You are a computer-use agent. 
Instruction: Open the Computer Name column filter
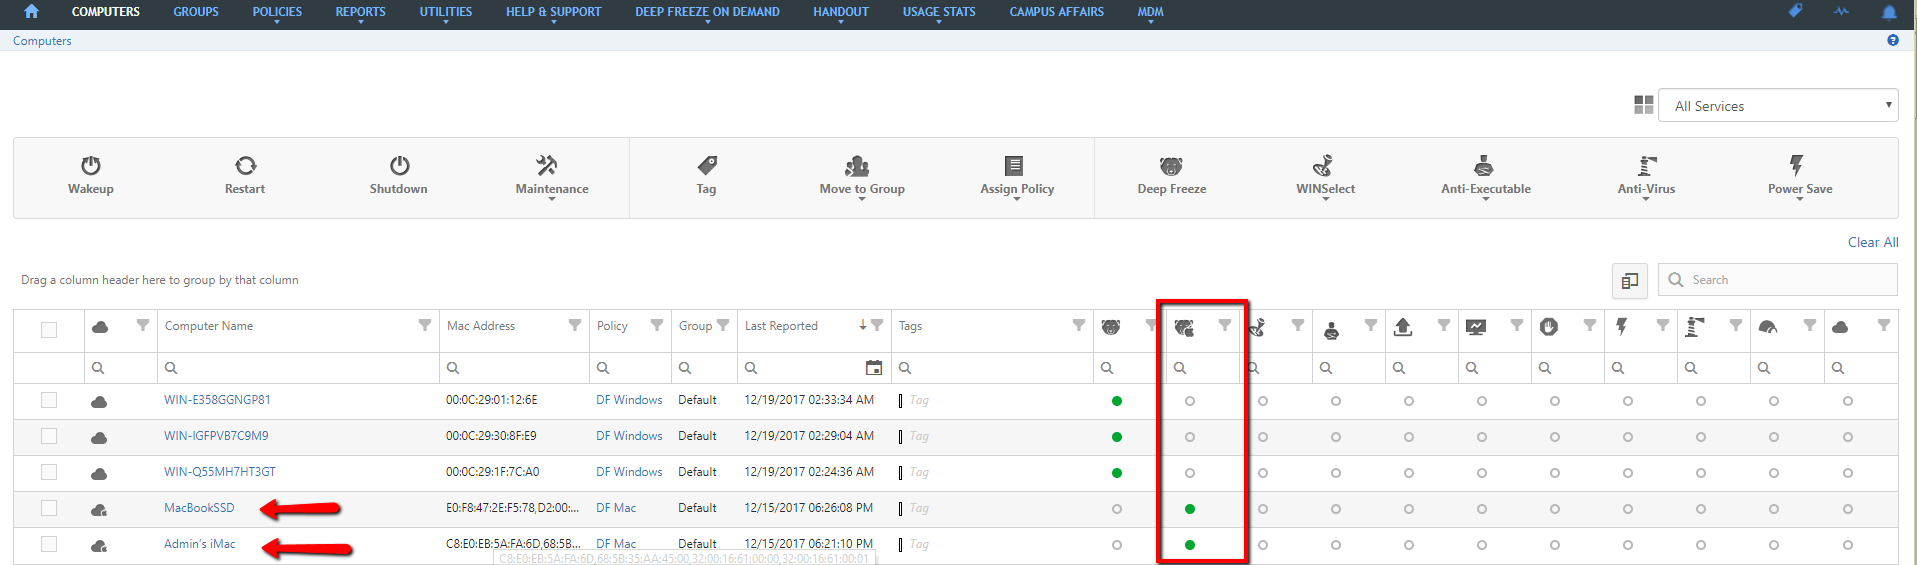point(425,325)
